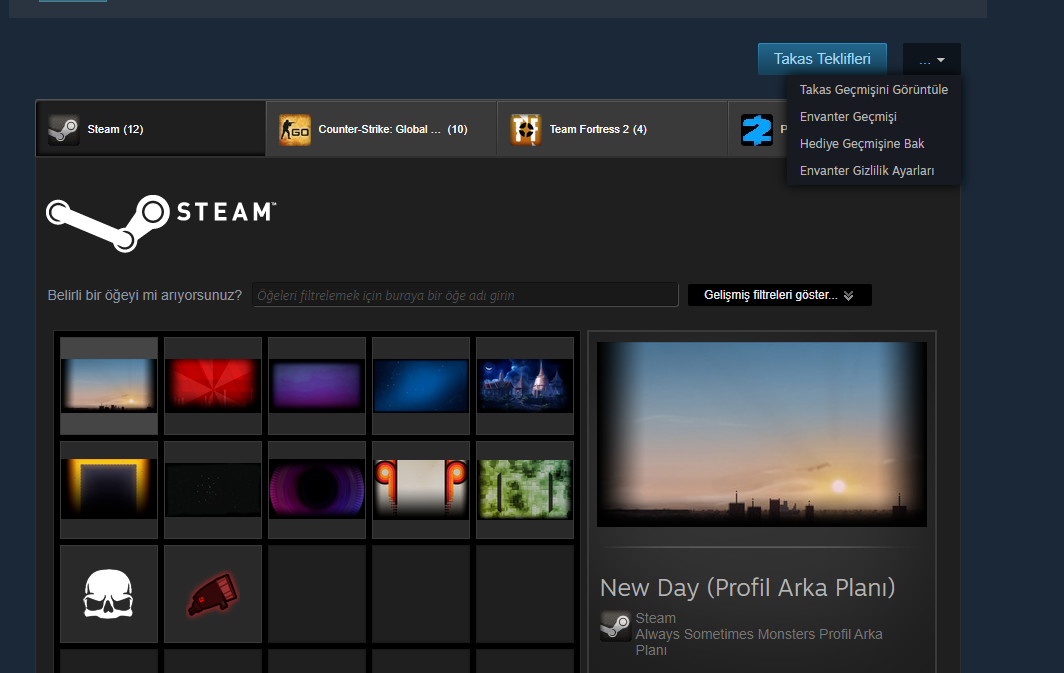Select the red gun emoticon item
The width and height of the screenshot is (1064, 673).
click(213, 594)
